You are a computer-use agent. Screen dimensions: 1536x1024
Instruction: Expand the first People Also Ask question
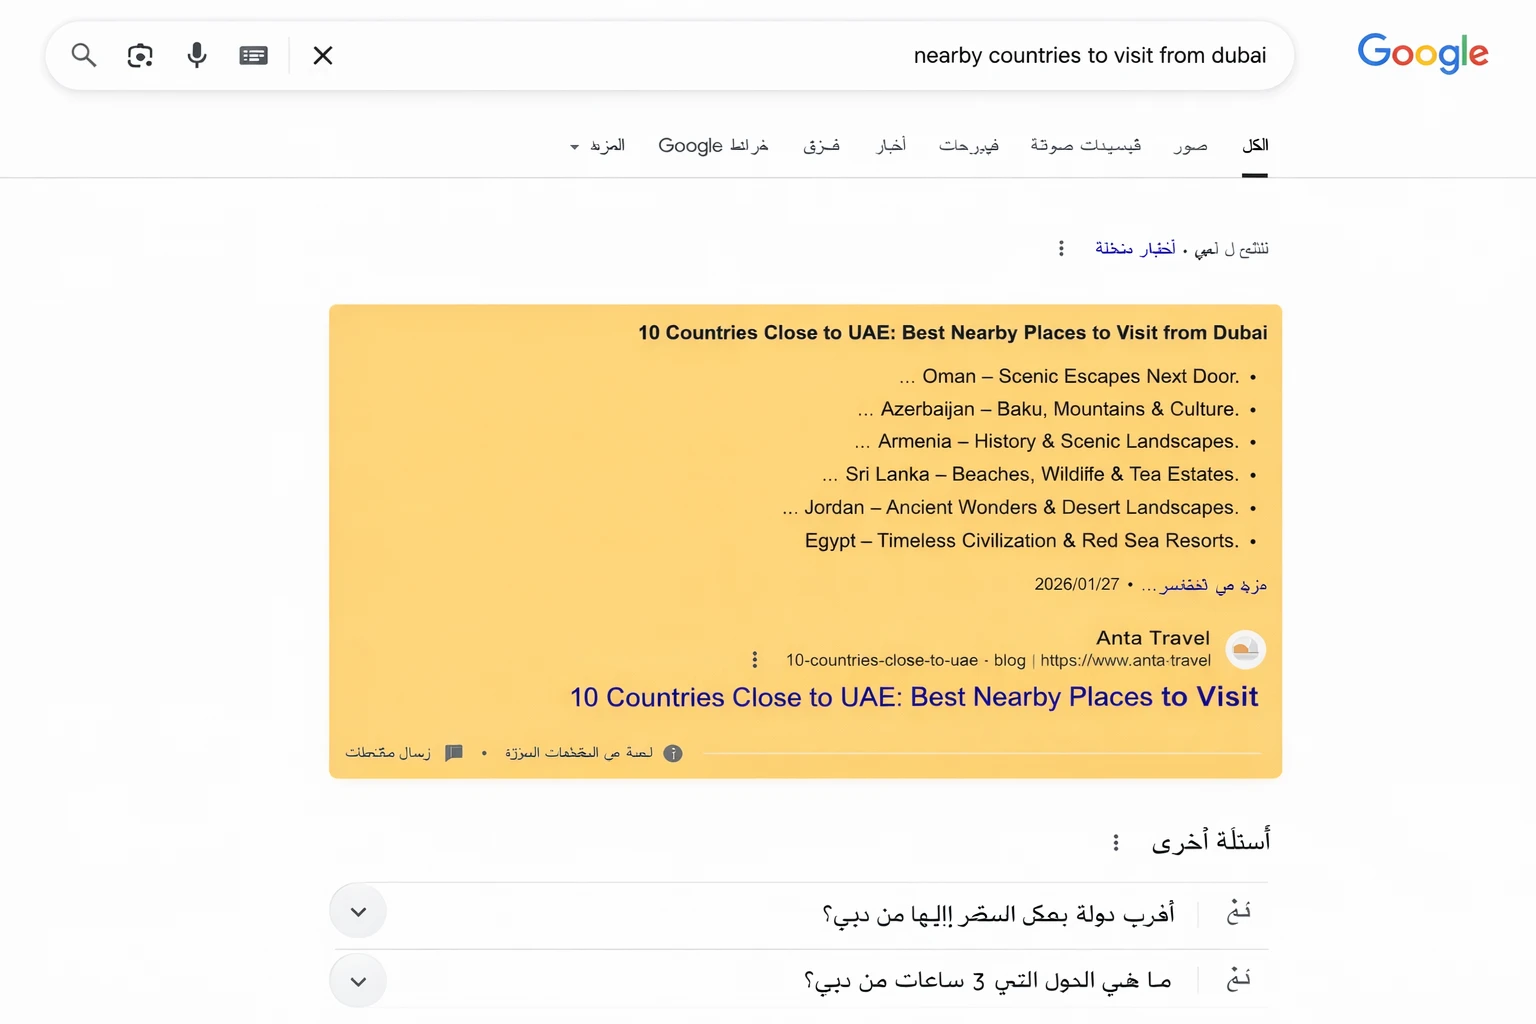(357, 911)
